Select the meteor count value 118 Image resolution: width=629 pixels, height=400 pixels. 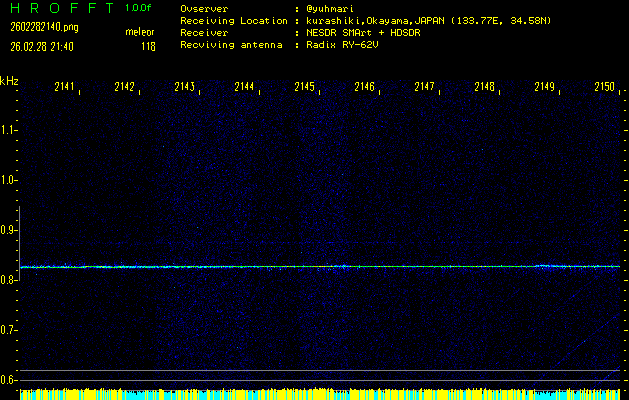(148, 45)
